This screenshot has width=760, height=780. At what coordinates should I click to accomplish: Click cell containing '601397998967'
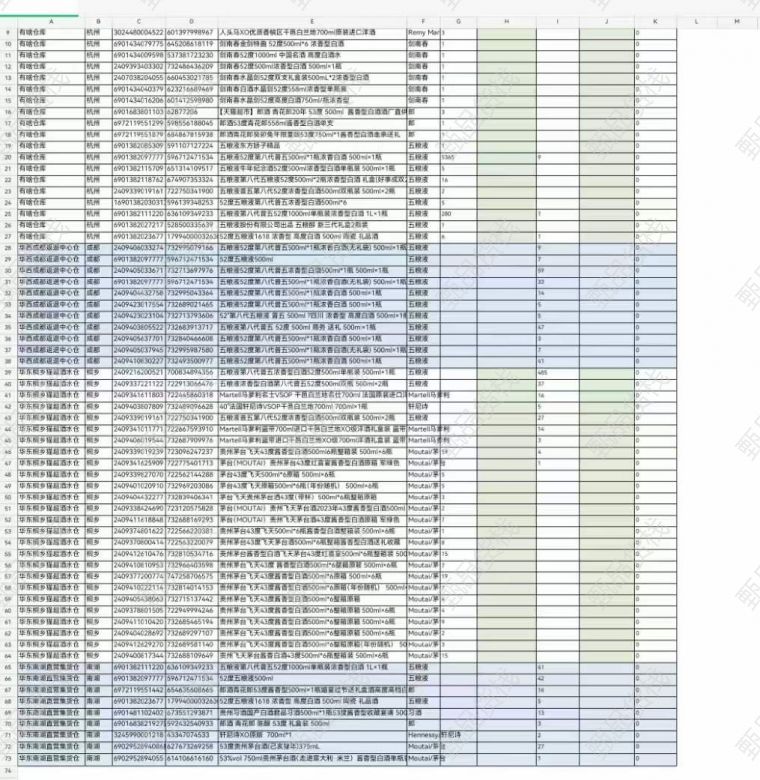tap(191, 32)
